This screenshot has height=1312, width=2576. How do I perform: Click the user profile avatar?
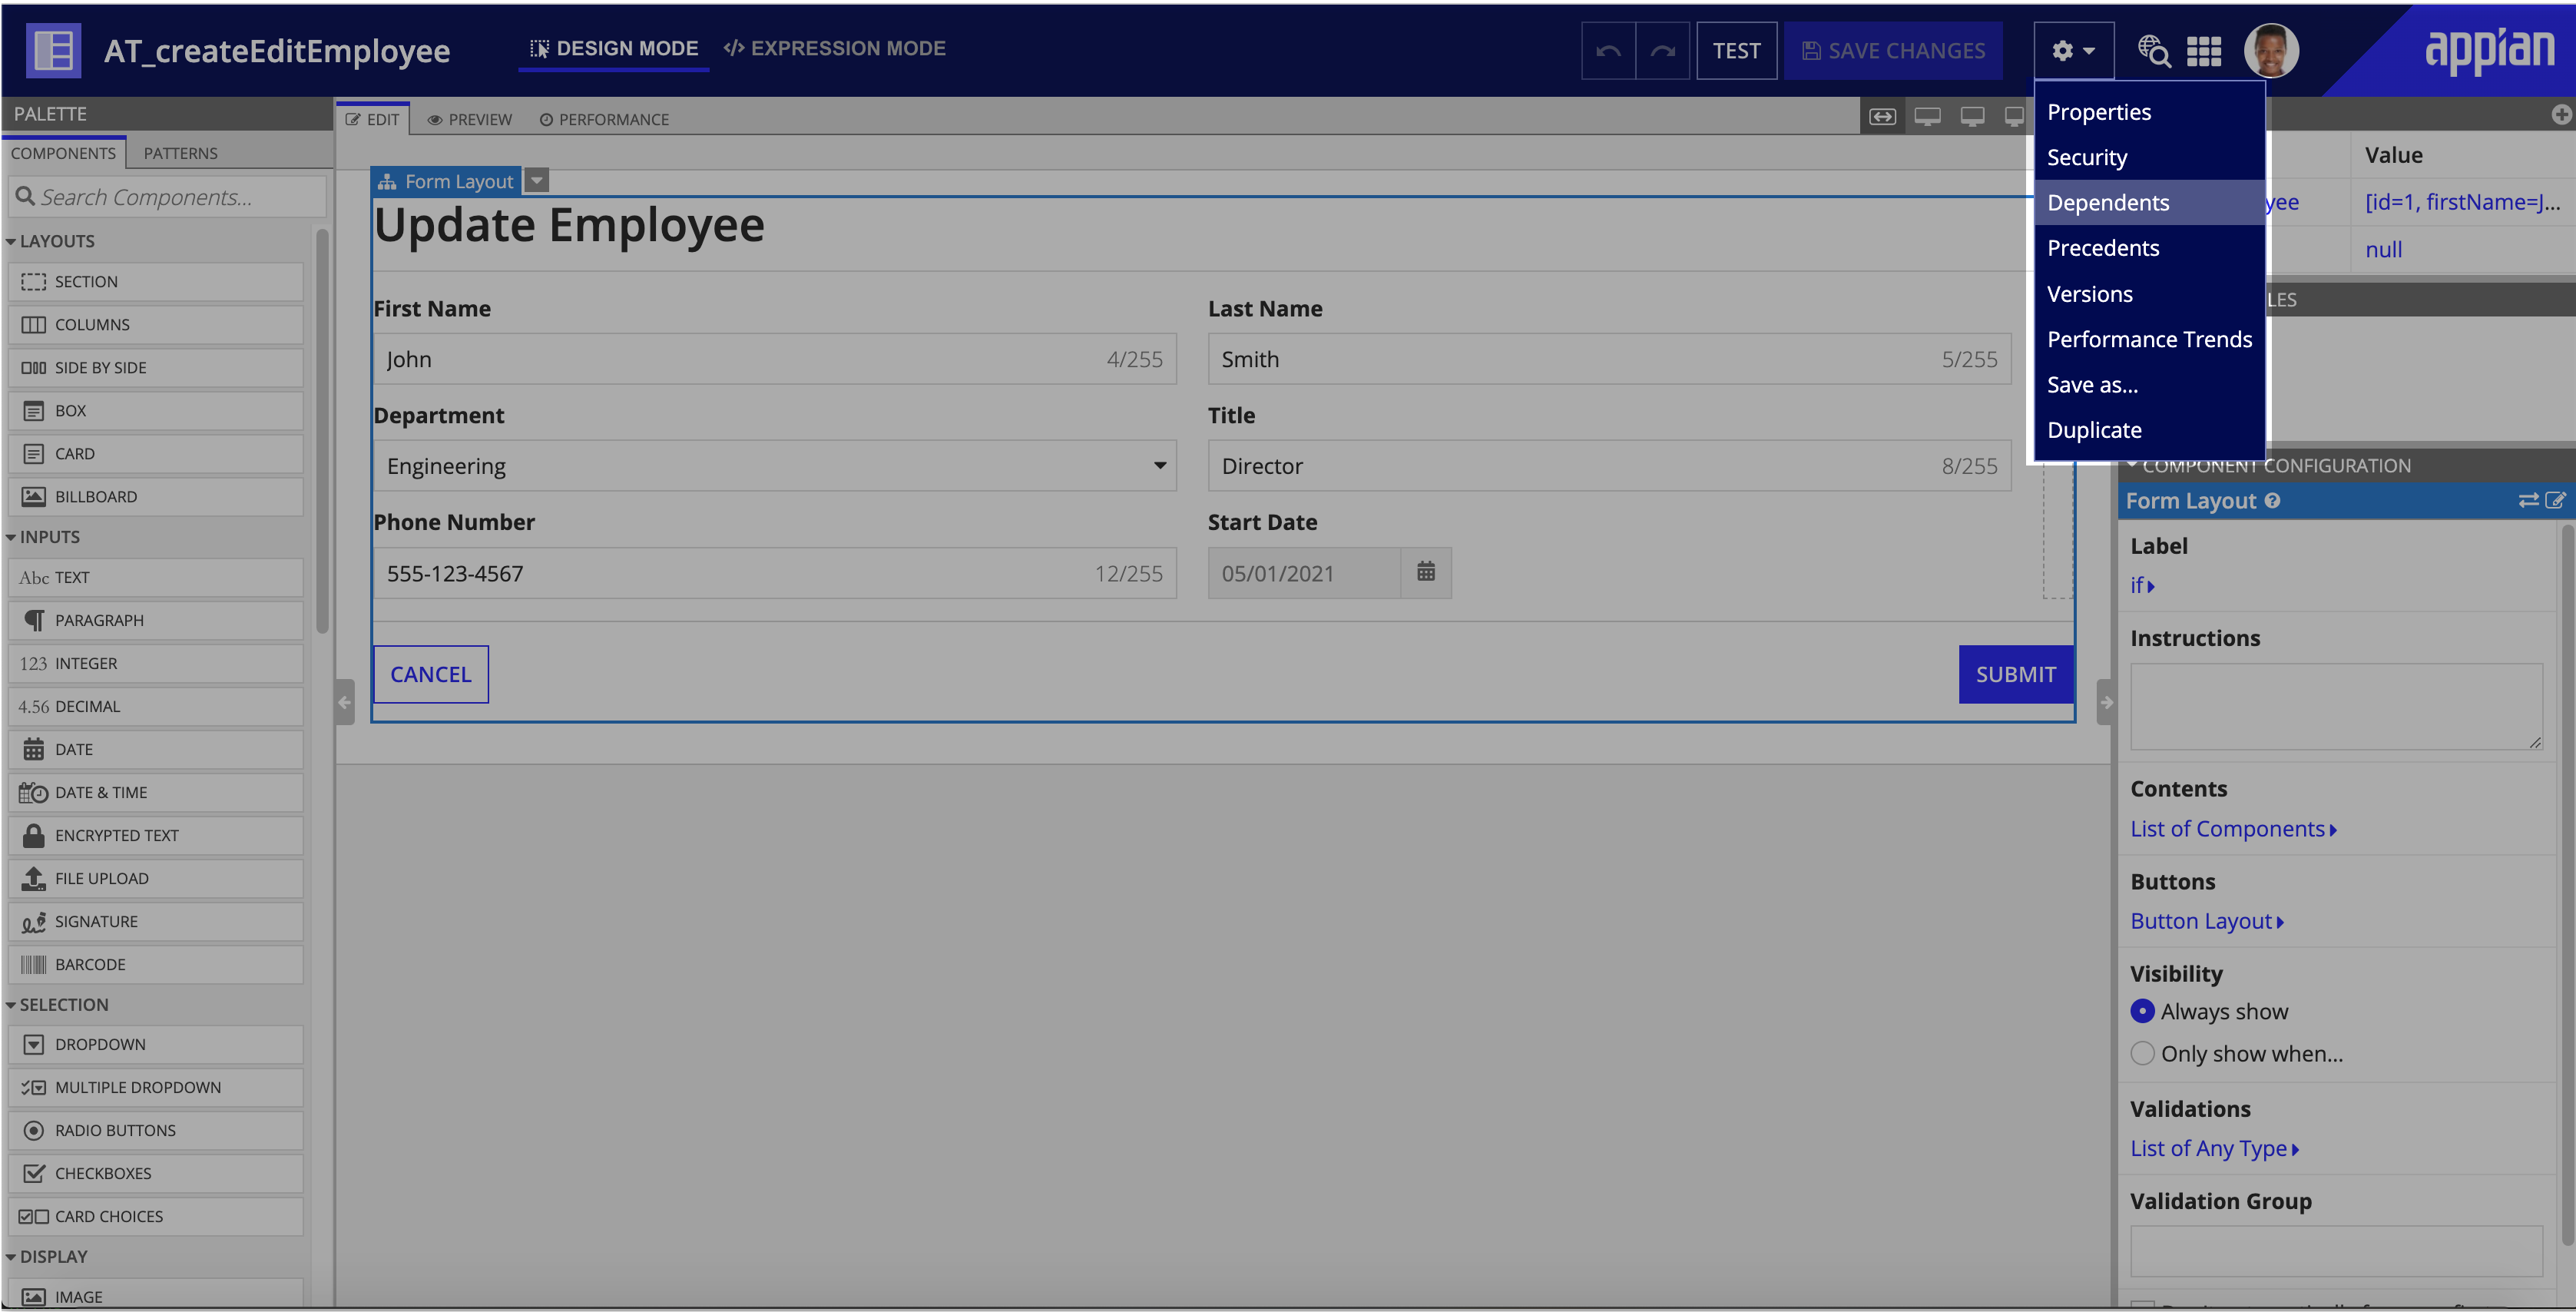point(2270,51)
